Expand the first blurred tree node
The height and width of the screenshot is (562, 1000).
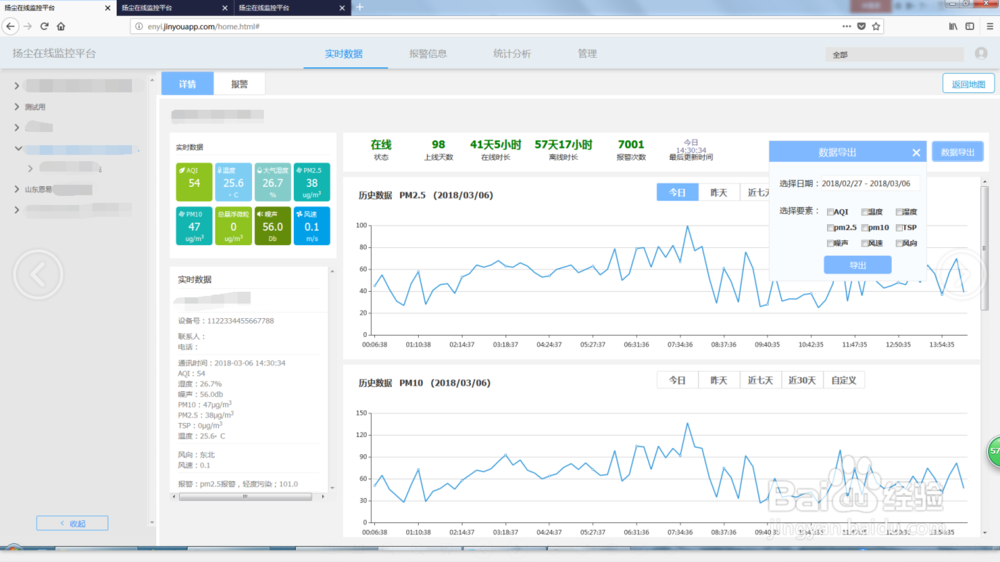(x=17, y=85)
